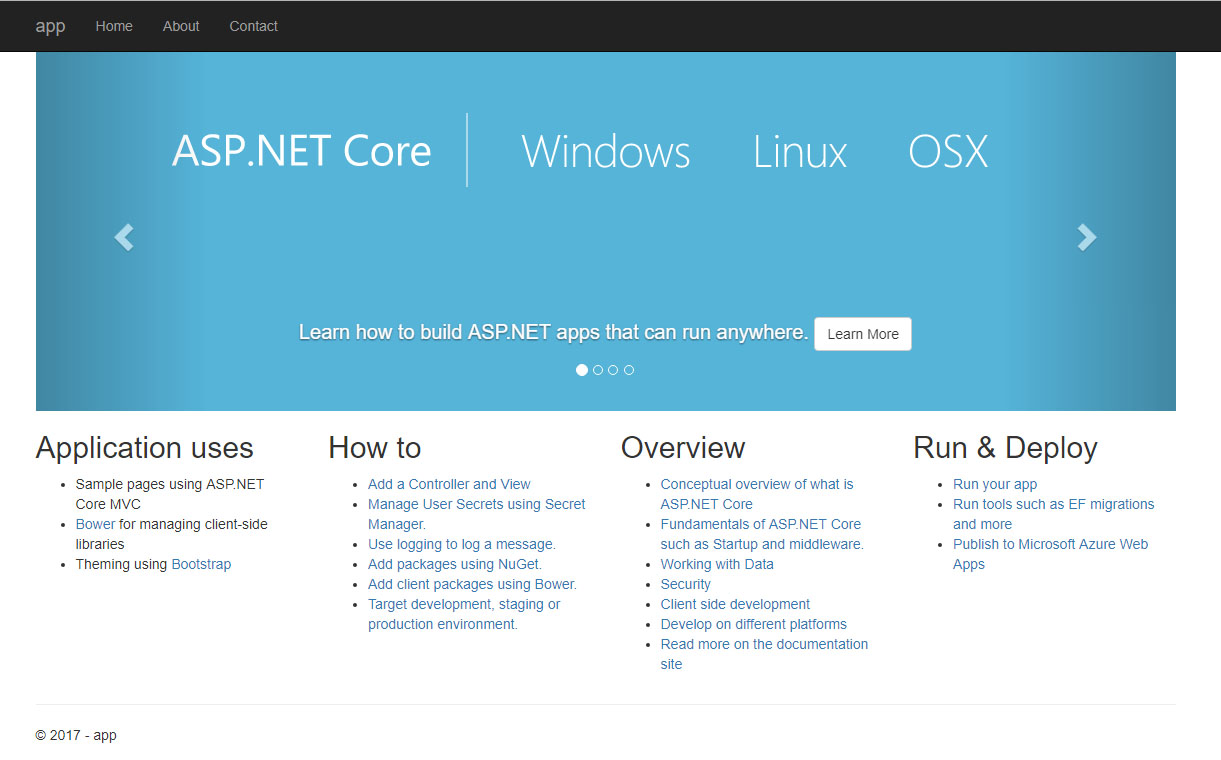The image size is (1221, 760).
Task: Open the Bower link under Application uses
Action: pos(95,524)
